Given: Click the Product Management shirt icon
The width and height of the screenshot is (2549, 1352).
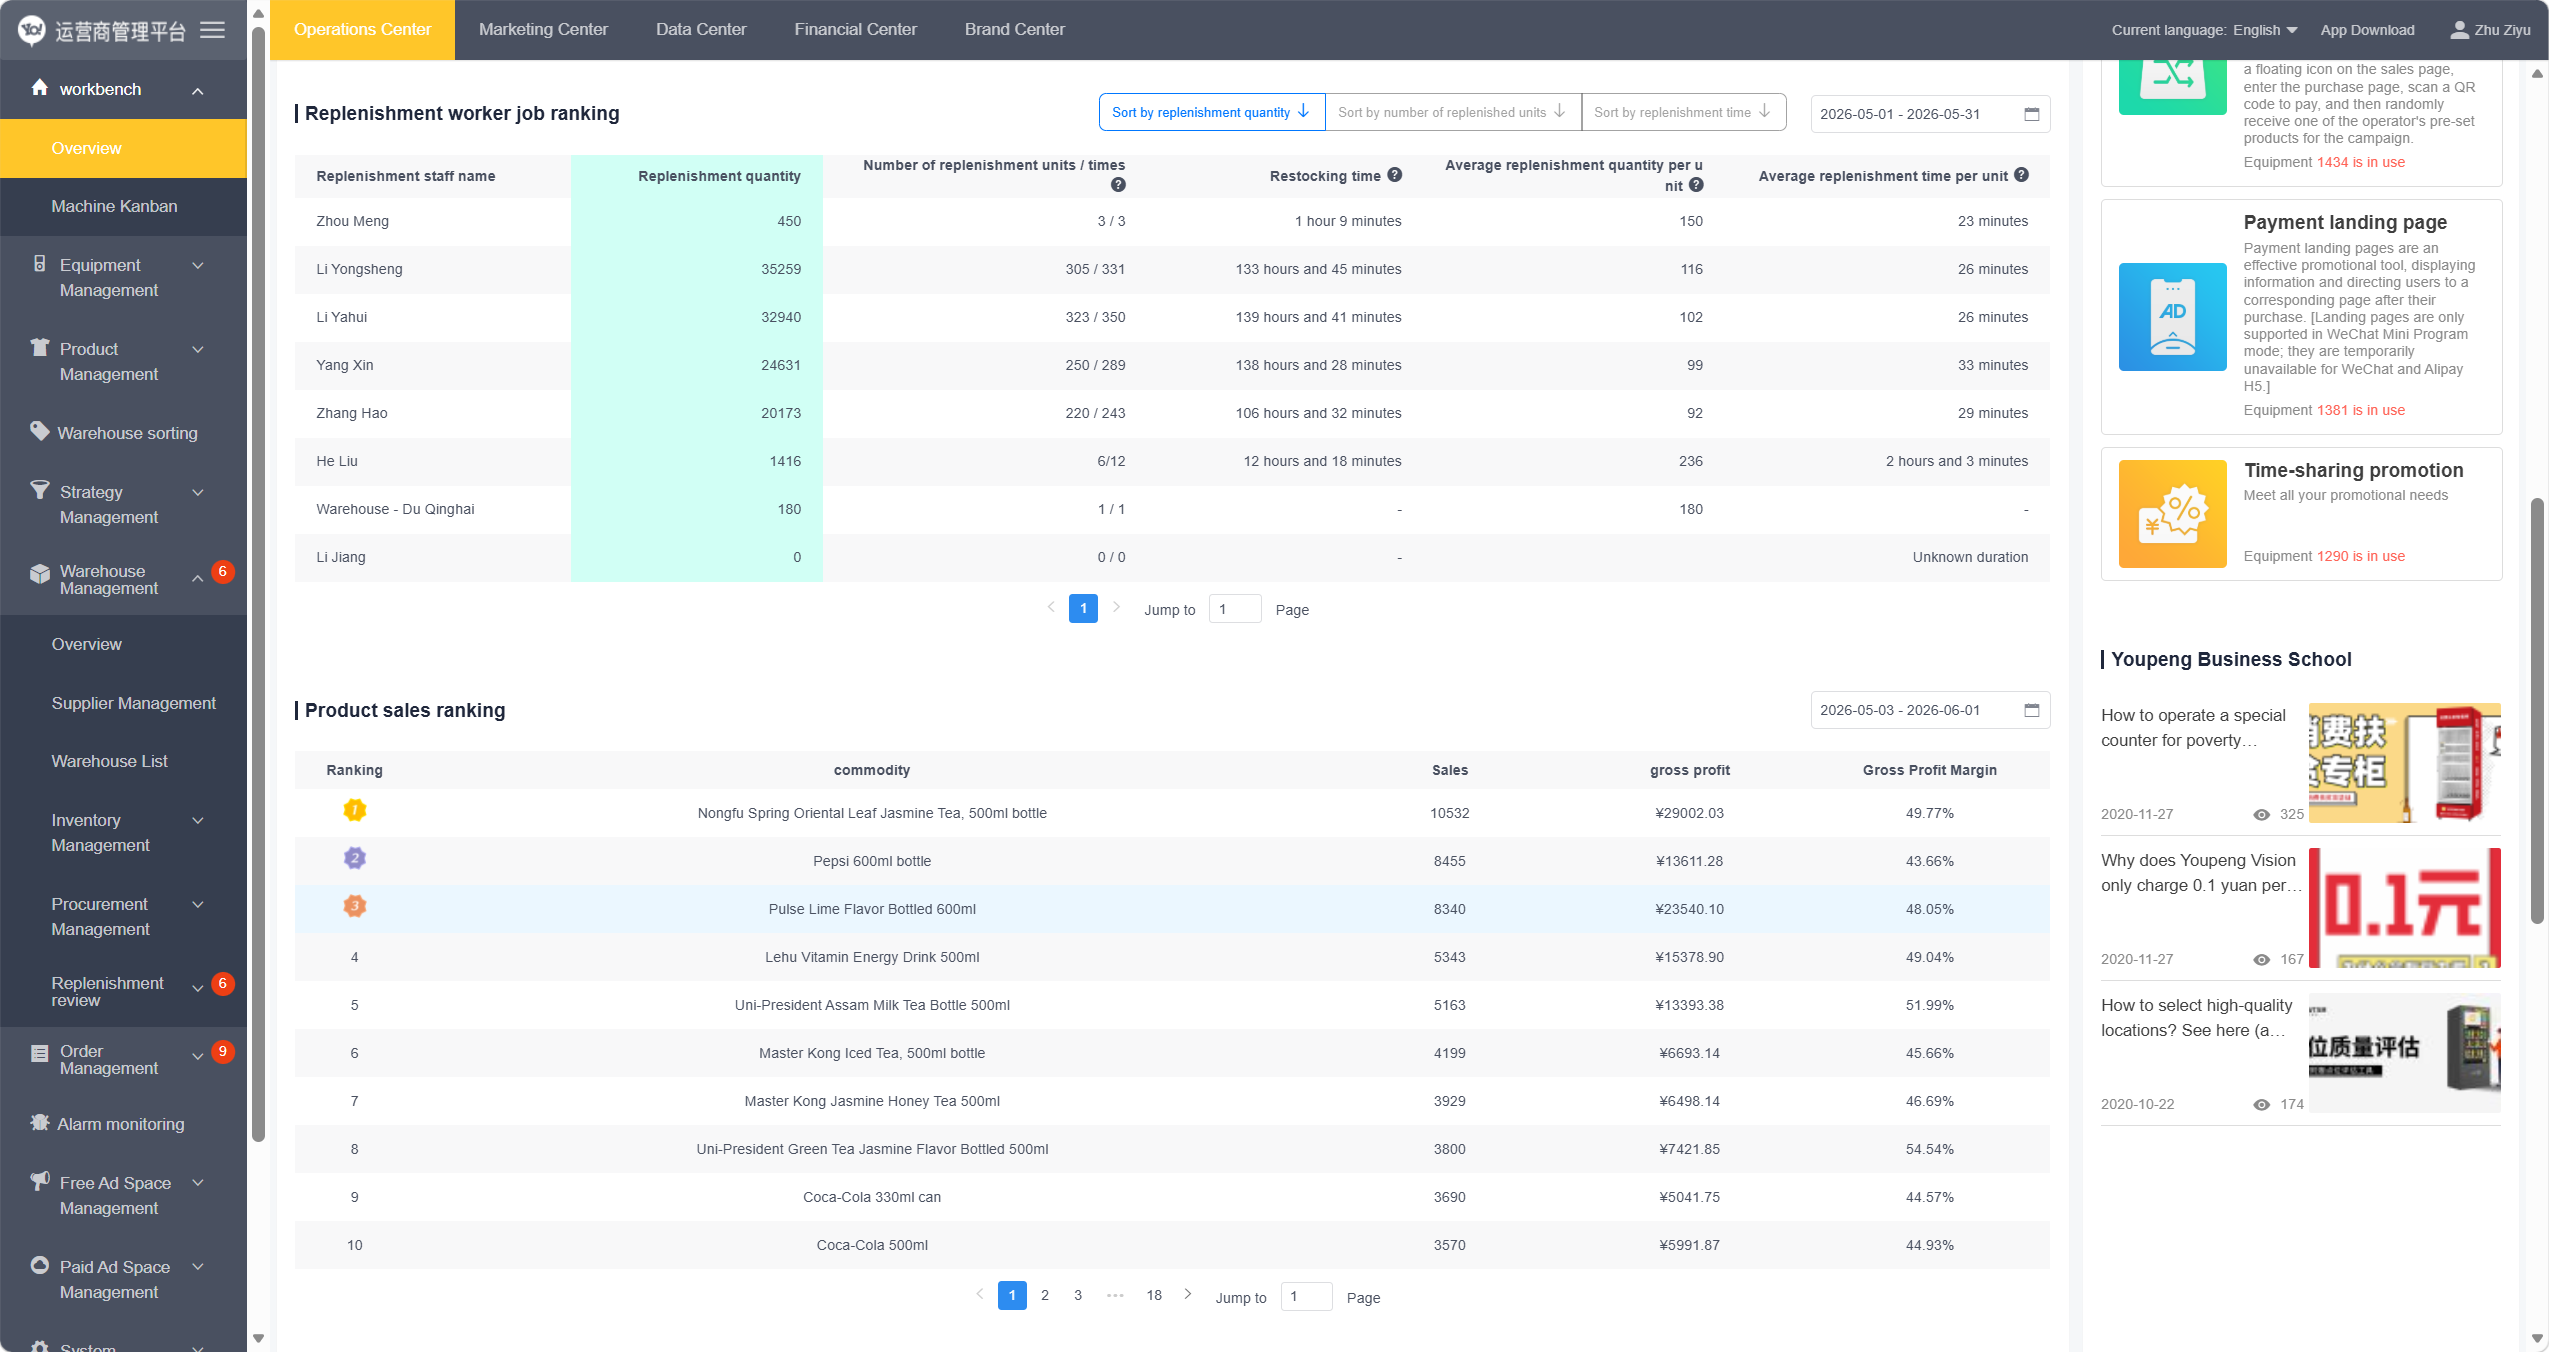Looking at the screenshot, I should pyautogui.click(x=39, y=347).
